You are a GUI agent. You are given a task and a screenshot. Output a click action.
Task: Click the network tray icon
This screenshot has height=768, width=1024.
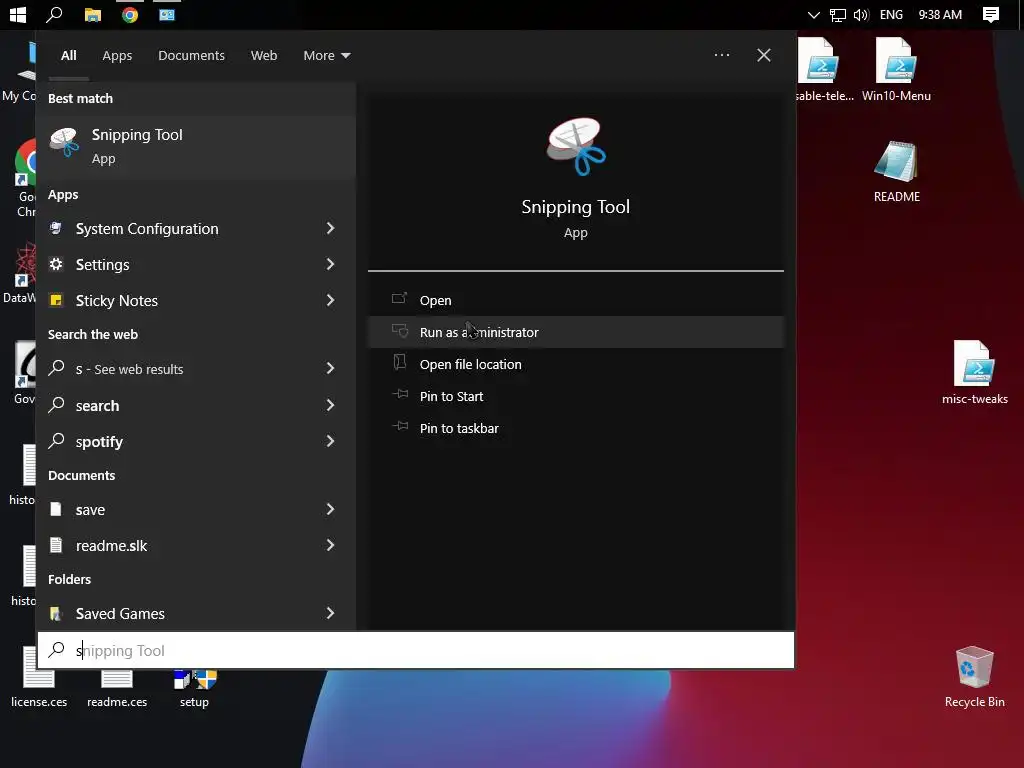837,14
